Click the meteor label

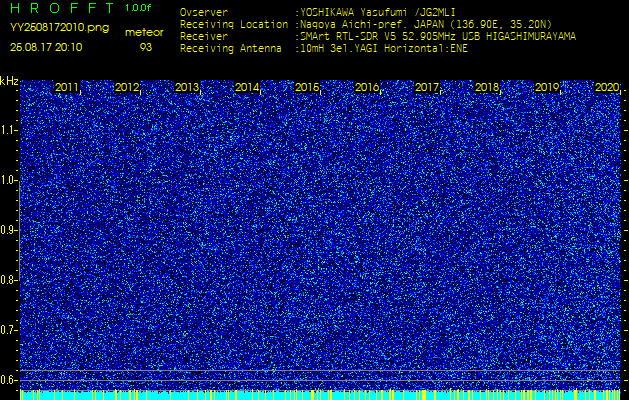click(x=144, y=33)
